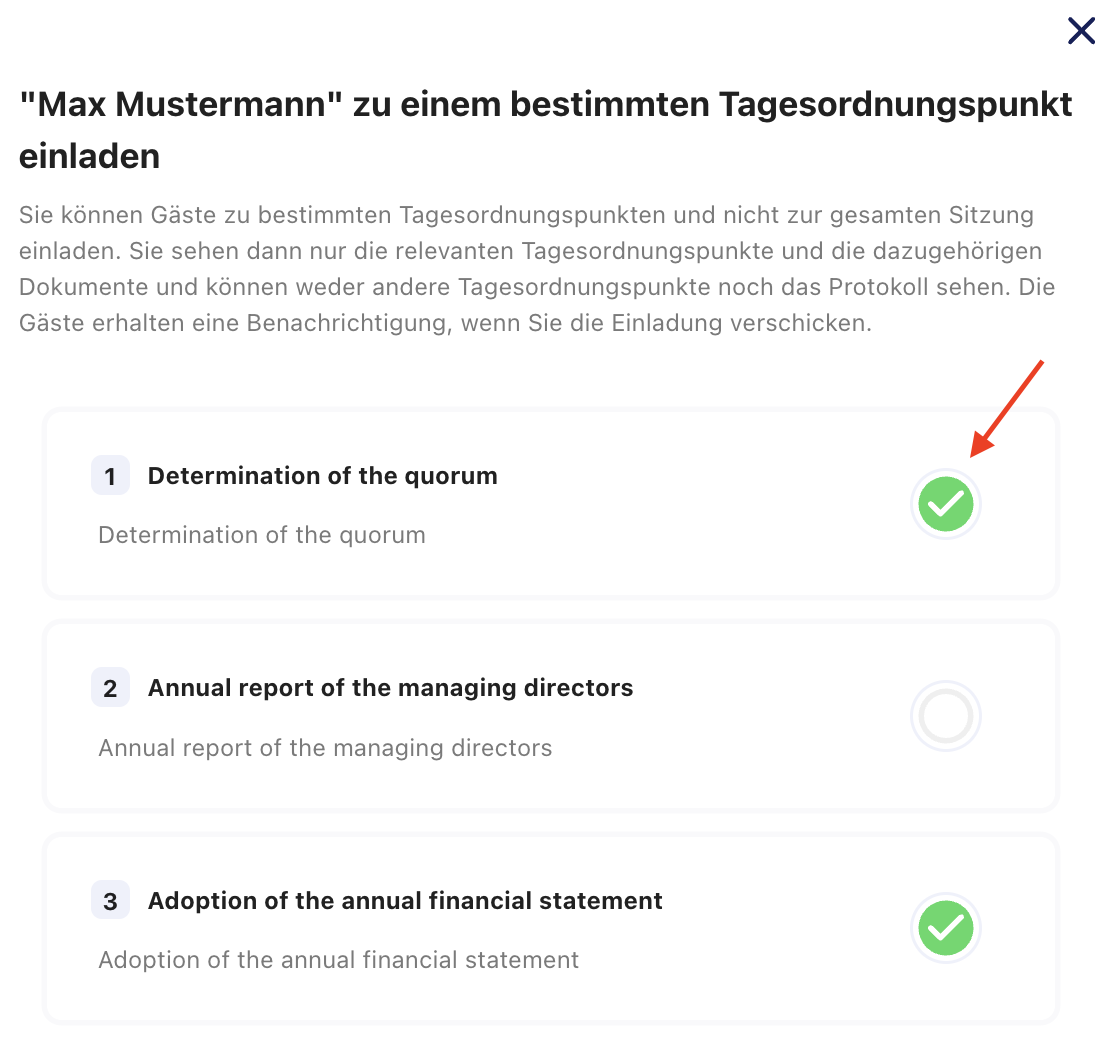Click the gray Adoption of annual financial statement description

(x=339, y=959)
